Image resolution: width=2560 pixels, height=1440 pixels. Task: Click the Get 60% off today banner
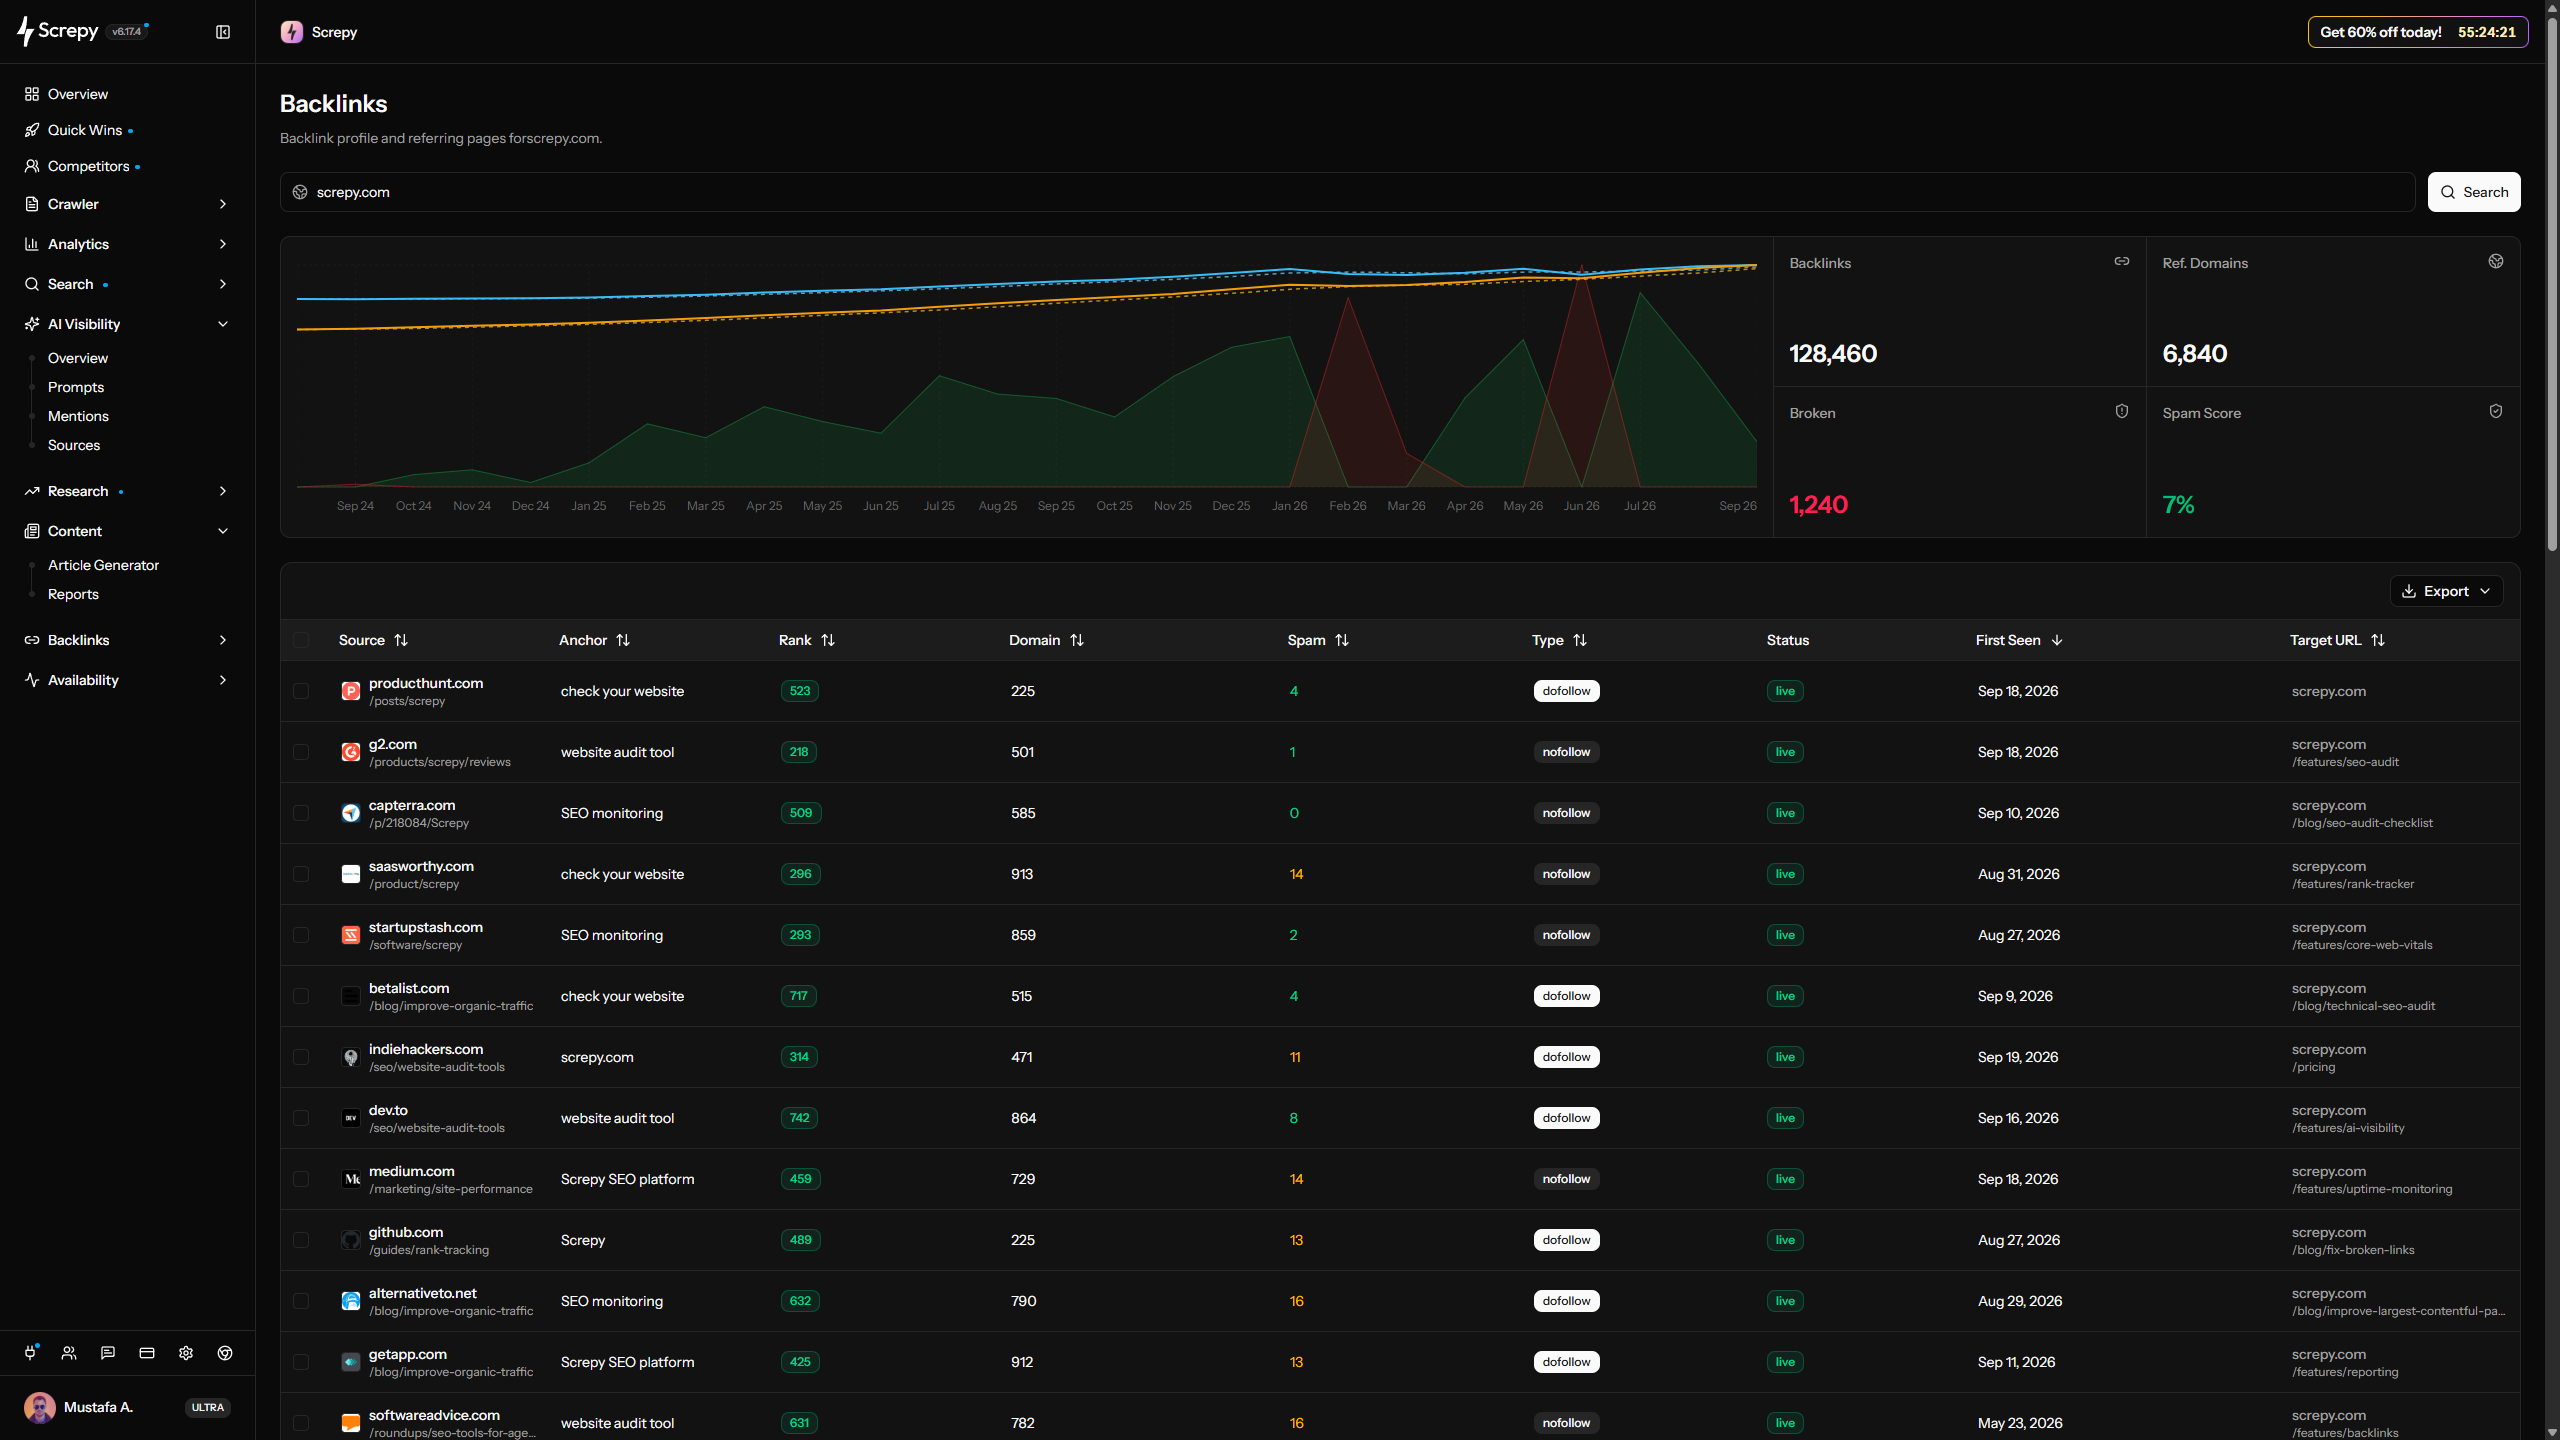[x=2418, y=32]
